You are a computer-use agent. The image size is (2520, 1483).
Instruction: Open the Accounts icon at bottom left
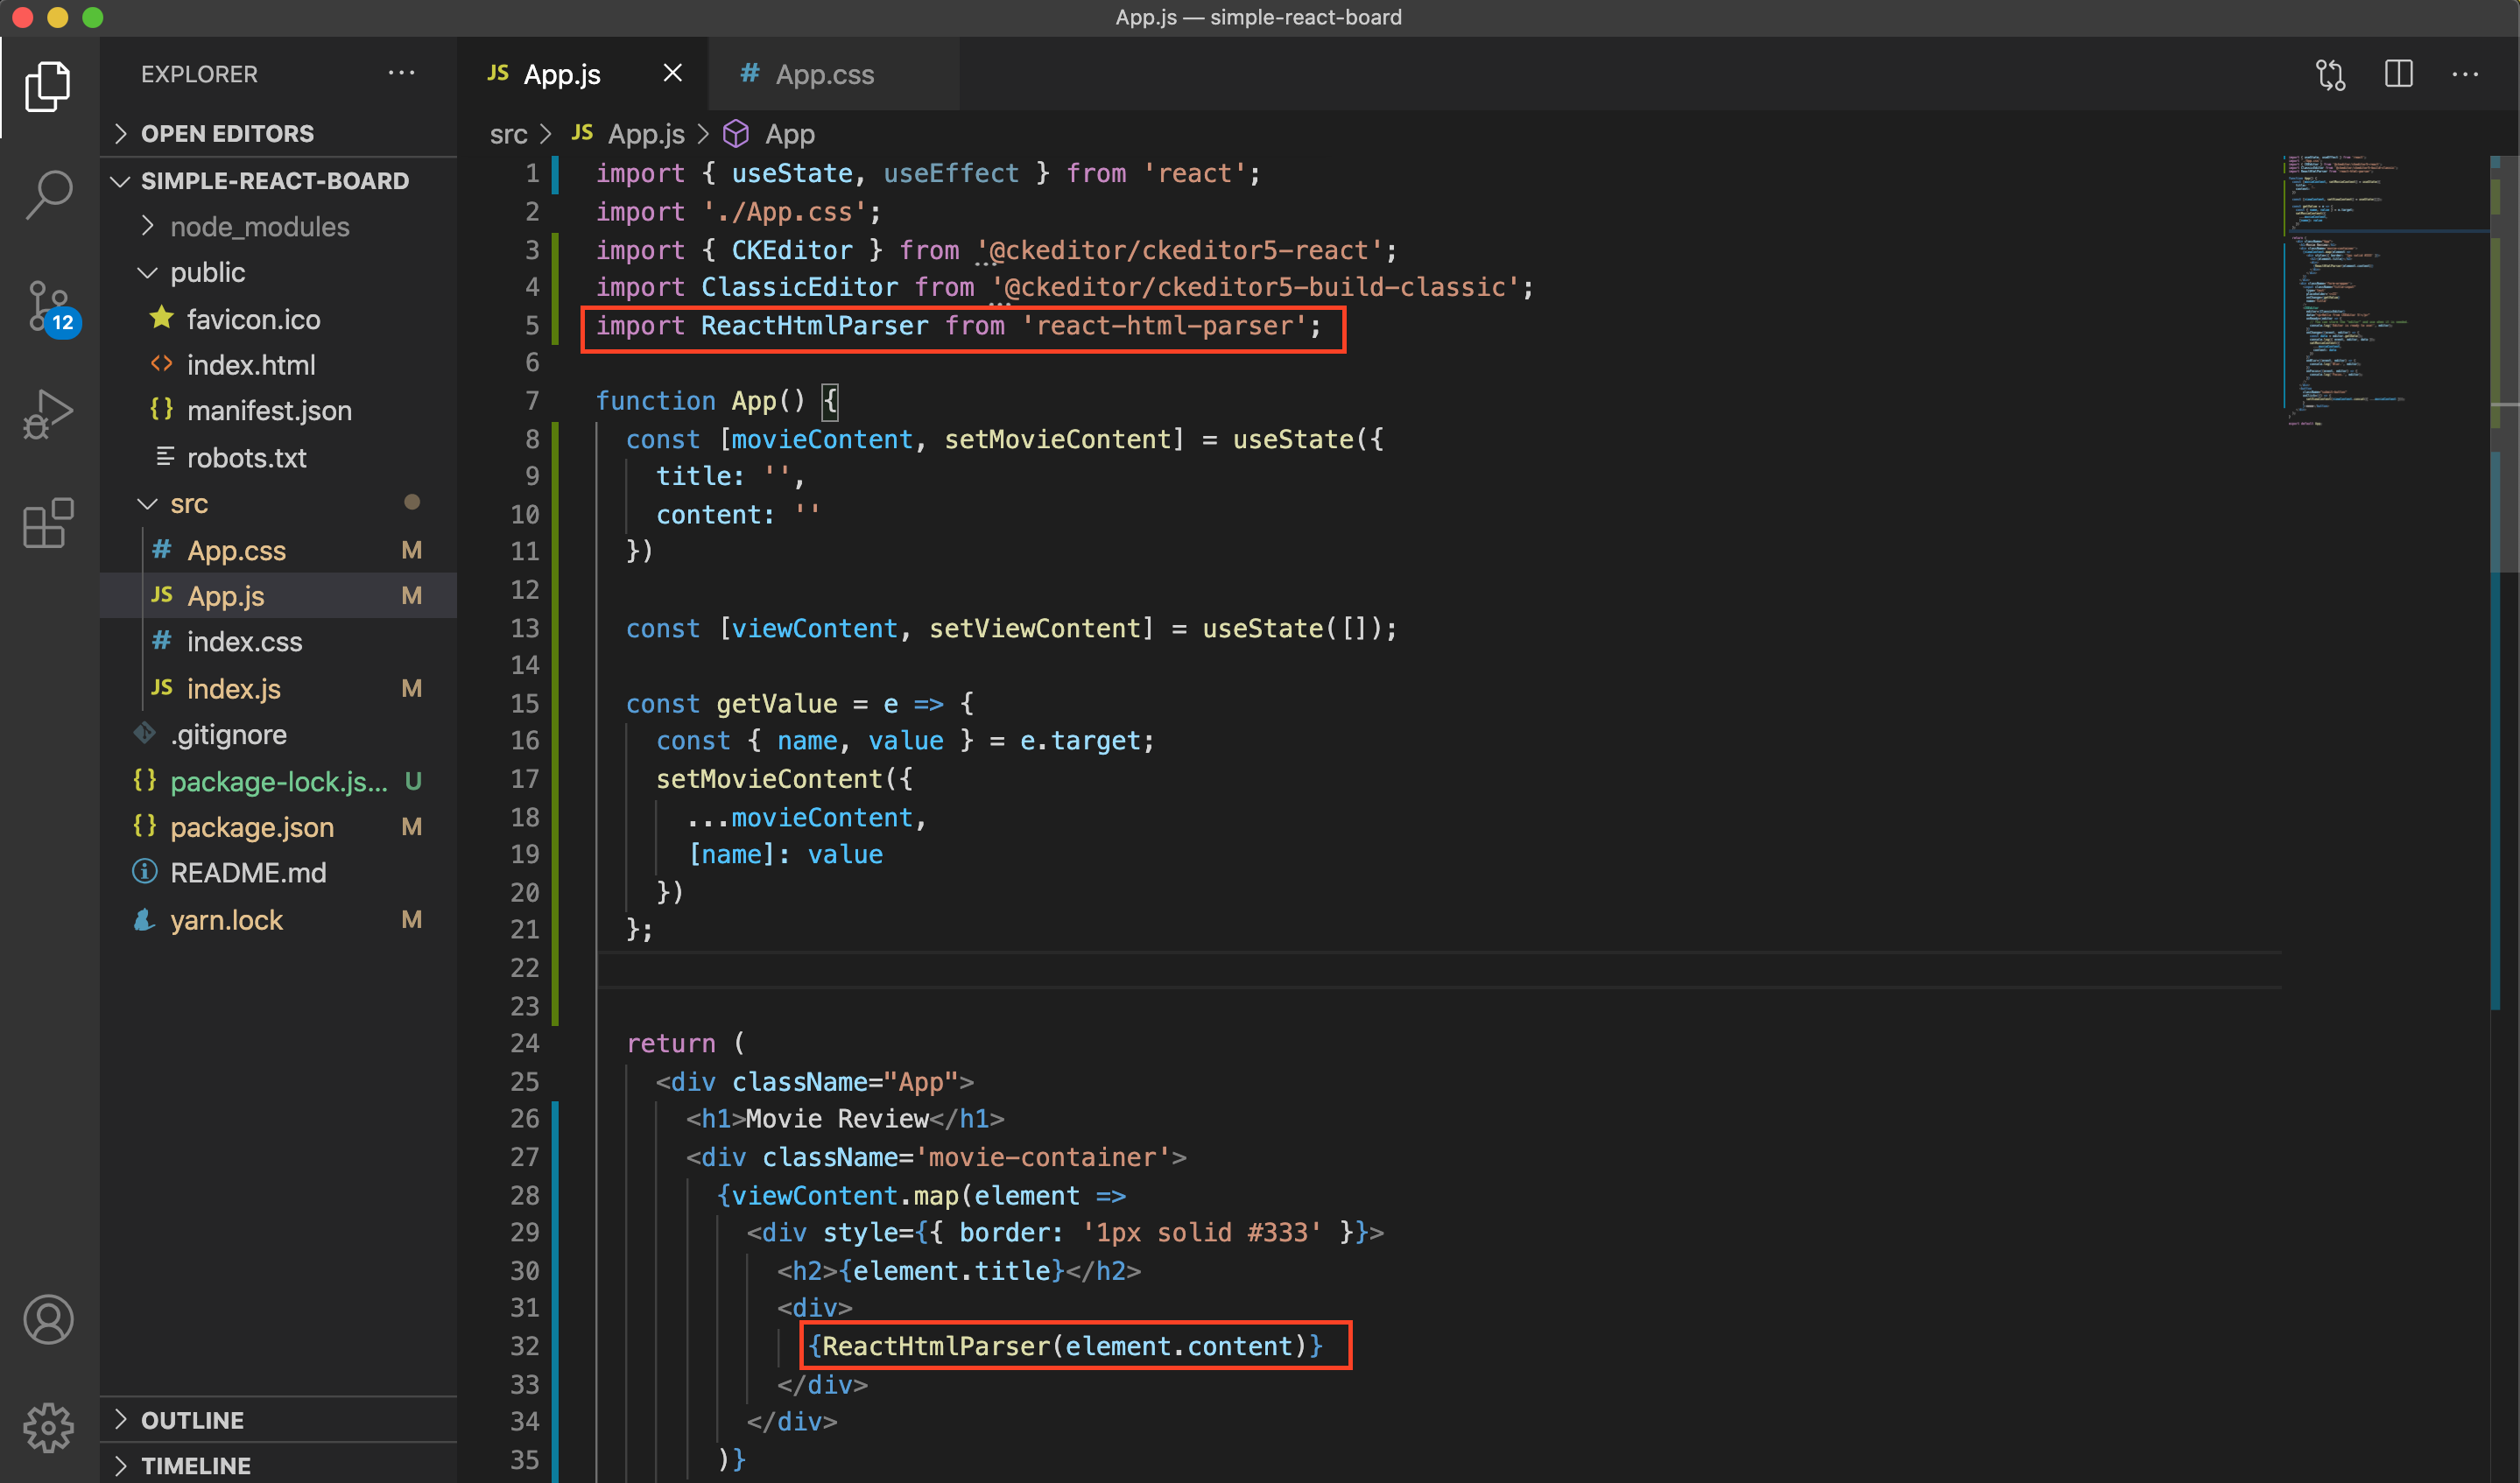[x=47, y=1319]
